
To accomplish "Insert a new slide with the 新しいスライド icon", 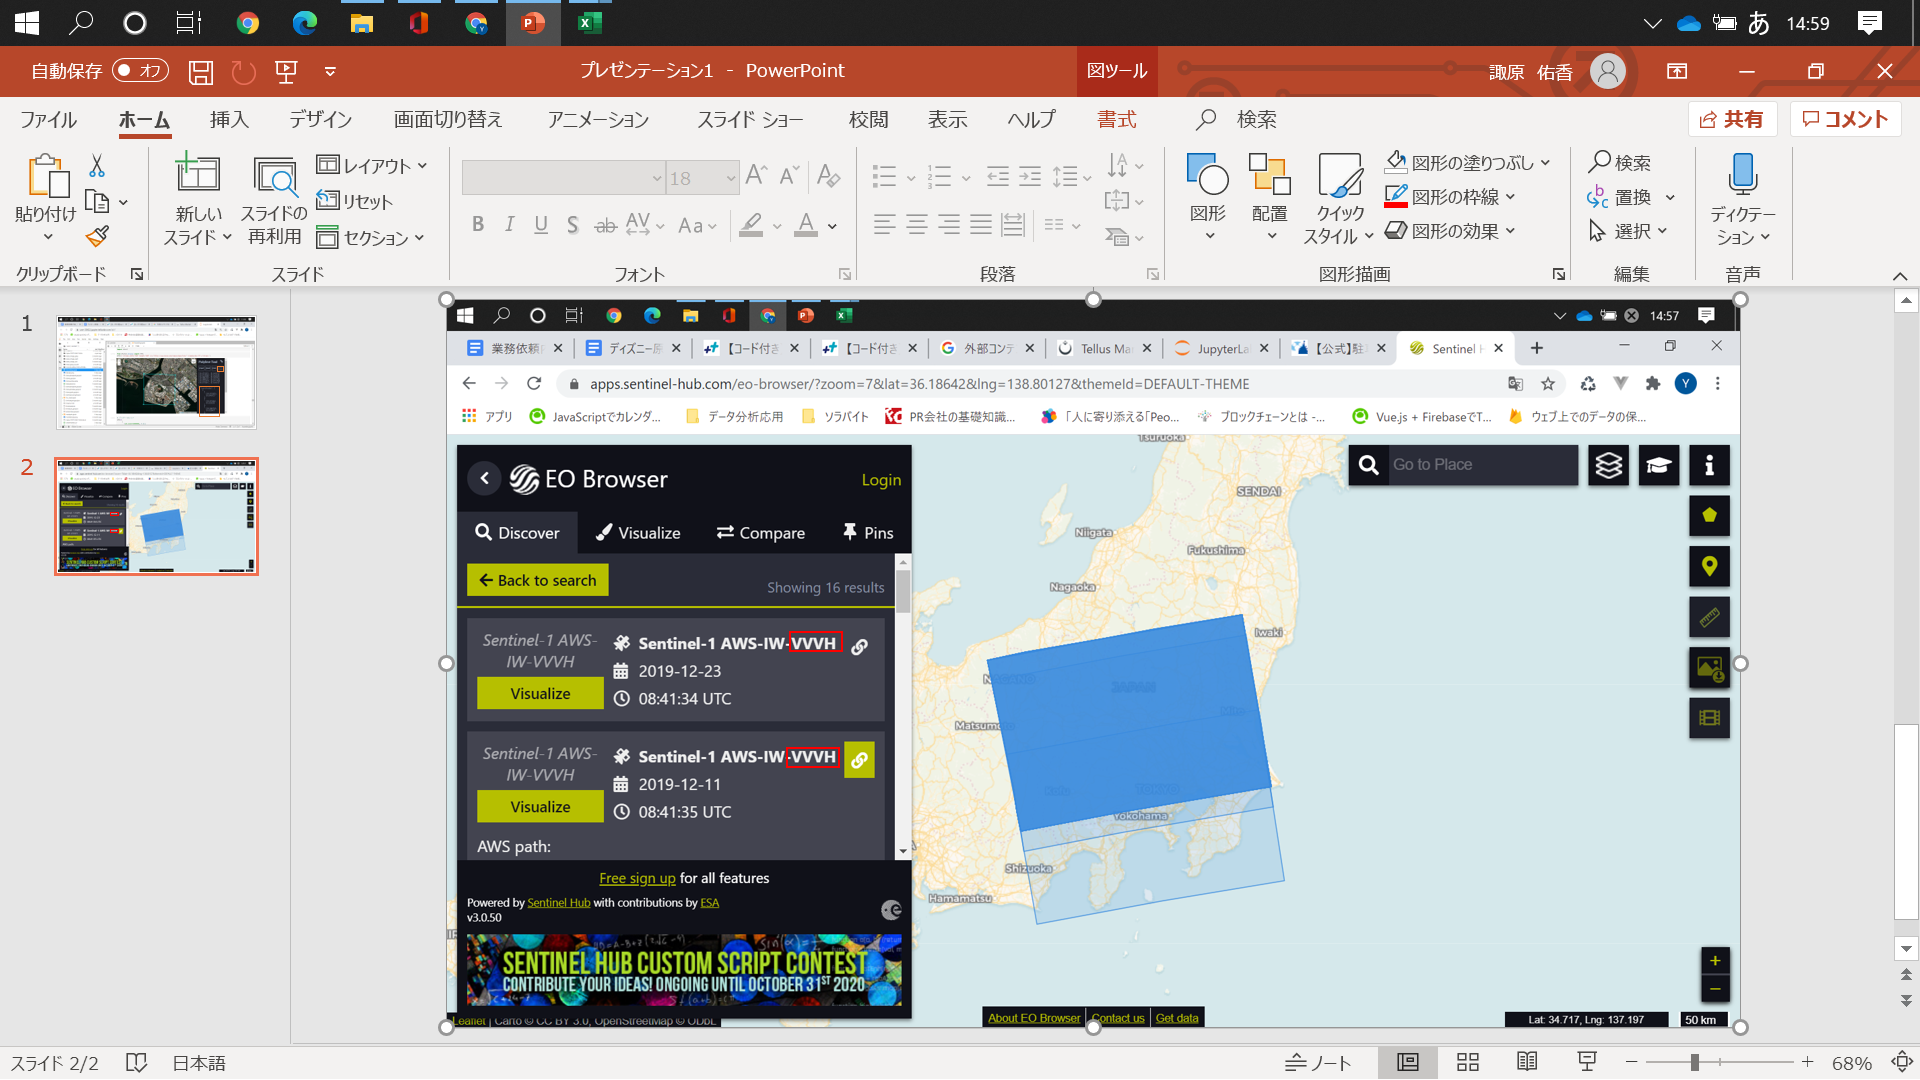I will 198,173.
